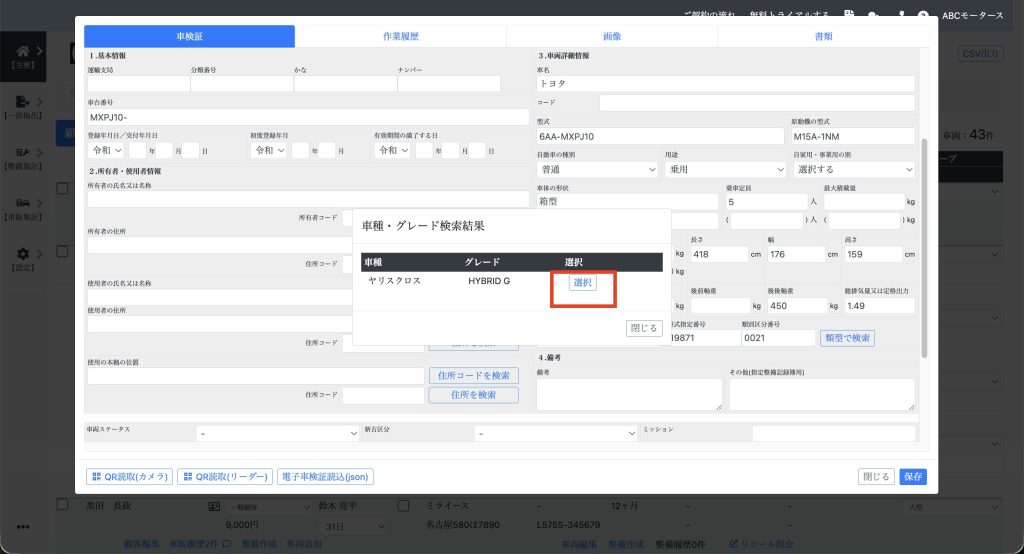This screenshot has width=1024, height=554.
Task: Expand the 車両ステータス dropdown
Action: [277, 433]
